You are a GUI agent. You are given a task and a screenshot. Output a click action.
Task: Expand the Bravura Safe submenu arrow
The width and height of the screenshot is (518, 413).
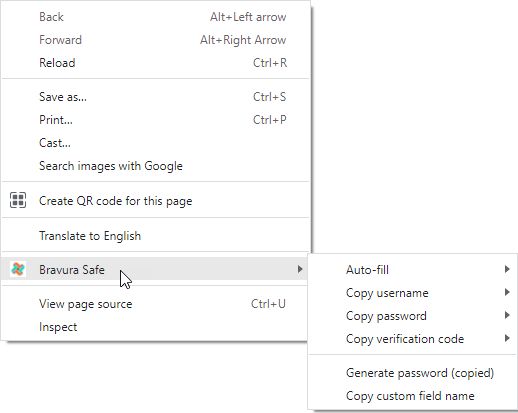300,269
